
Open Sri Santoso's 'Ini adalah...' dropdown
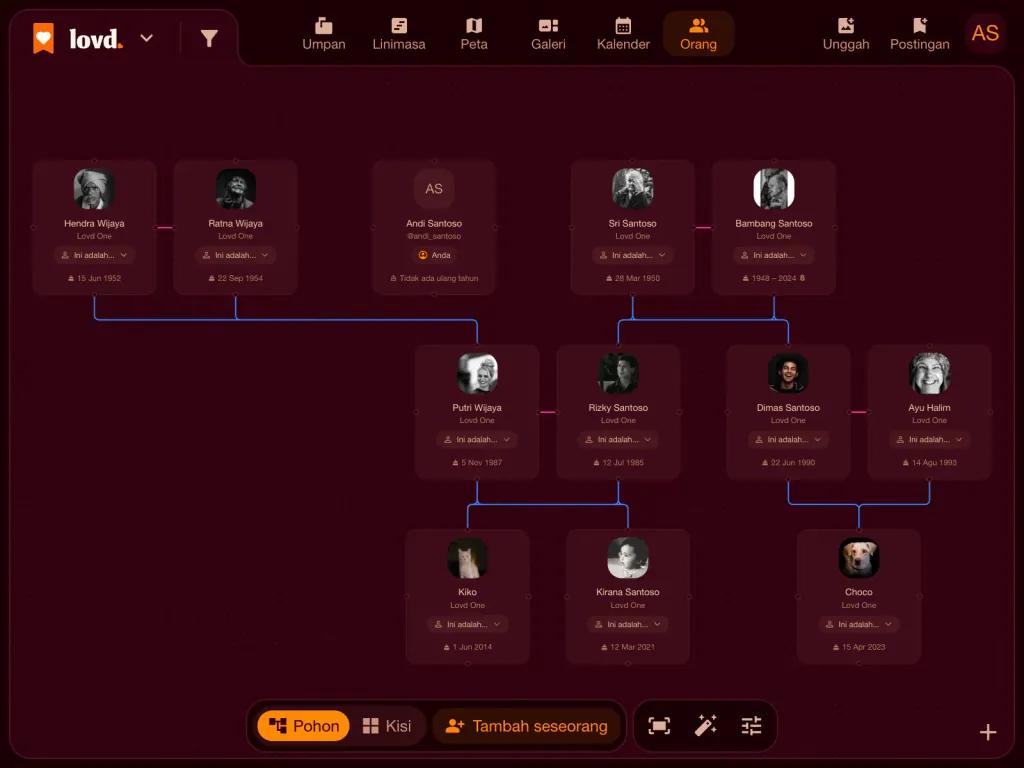[632, 255]
